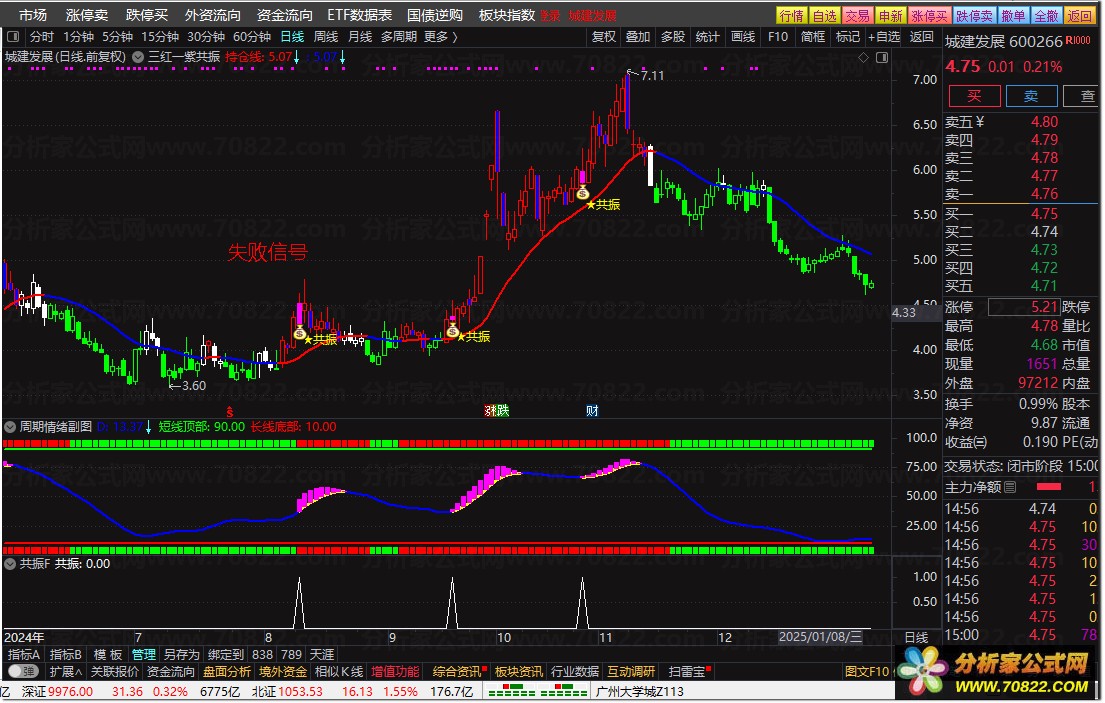Viewport: 1105px width, 703px height.
Task: Click the first 共振F spike near August
Action: click(x=299, y=603)
